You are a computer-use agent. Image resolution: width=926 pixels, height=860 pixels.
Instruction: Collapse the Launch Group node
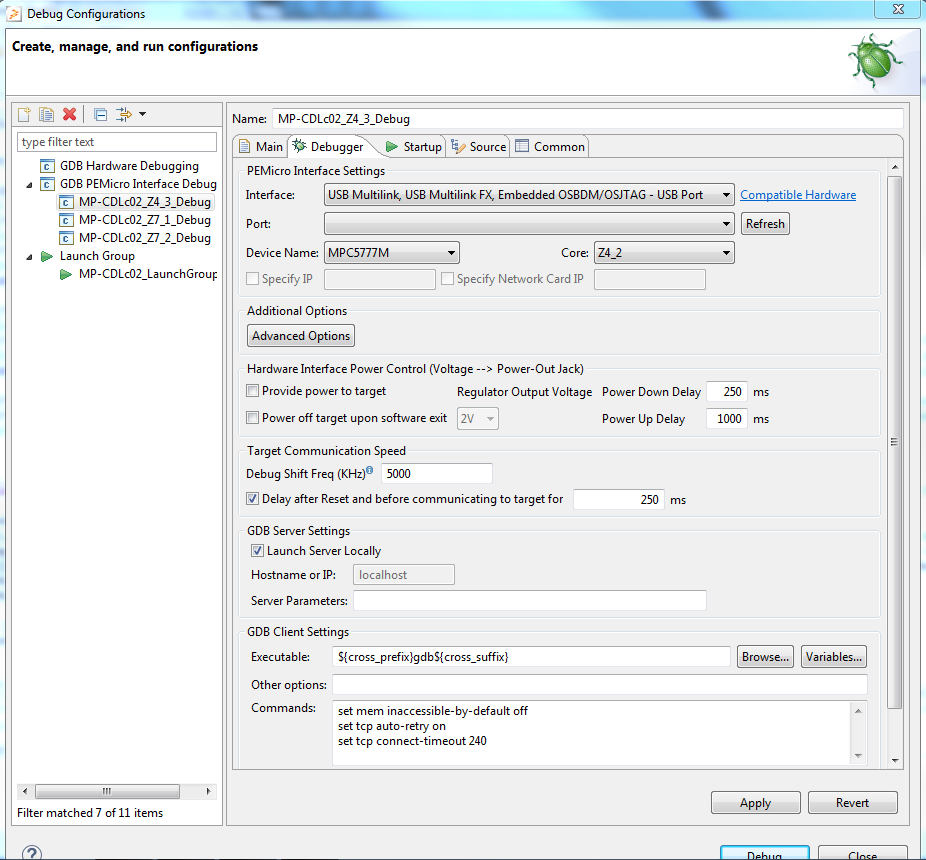click(29, 257)
